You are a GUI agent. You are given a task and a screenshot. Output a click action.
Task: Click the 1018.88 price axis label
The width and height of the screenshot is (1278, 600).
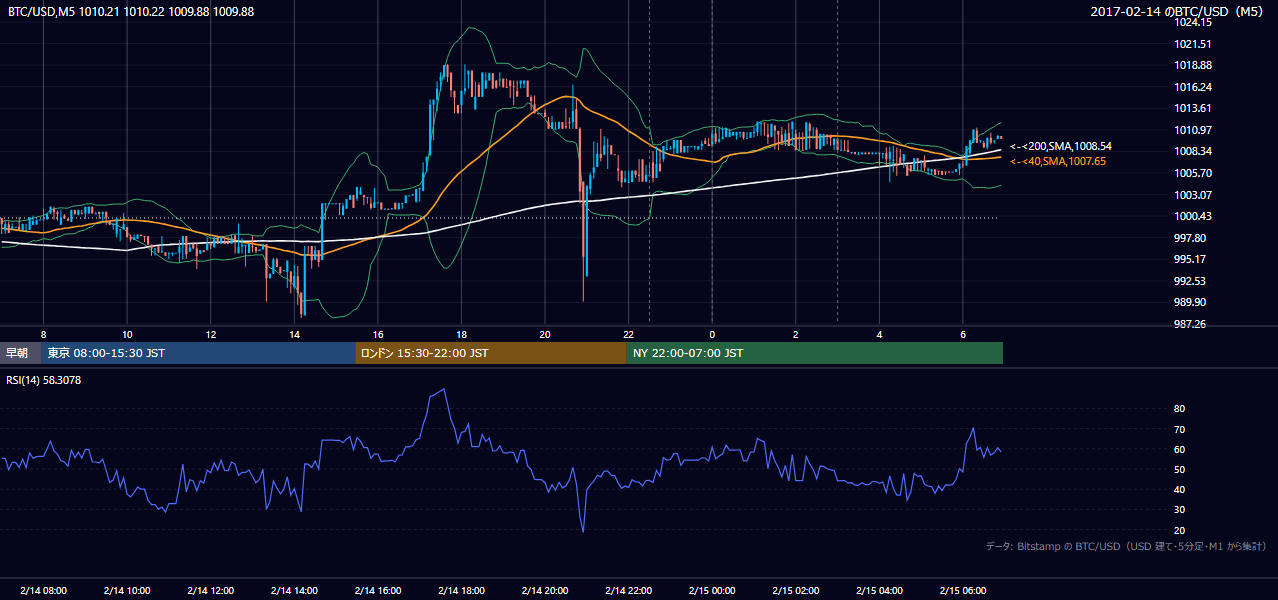coord(1194,65)
